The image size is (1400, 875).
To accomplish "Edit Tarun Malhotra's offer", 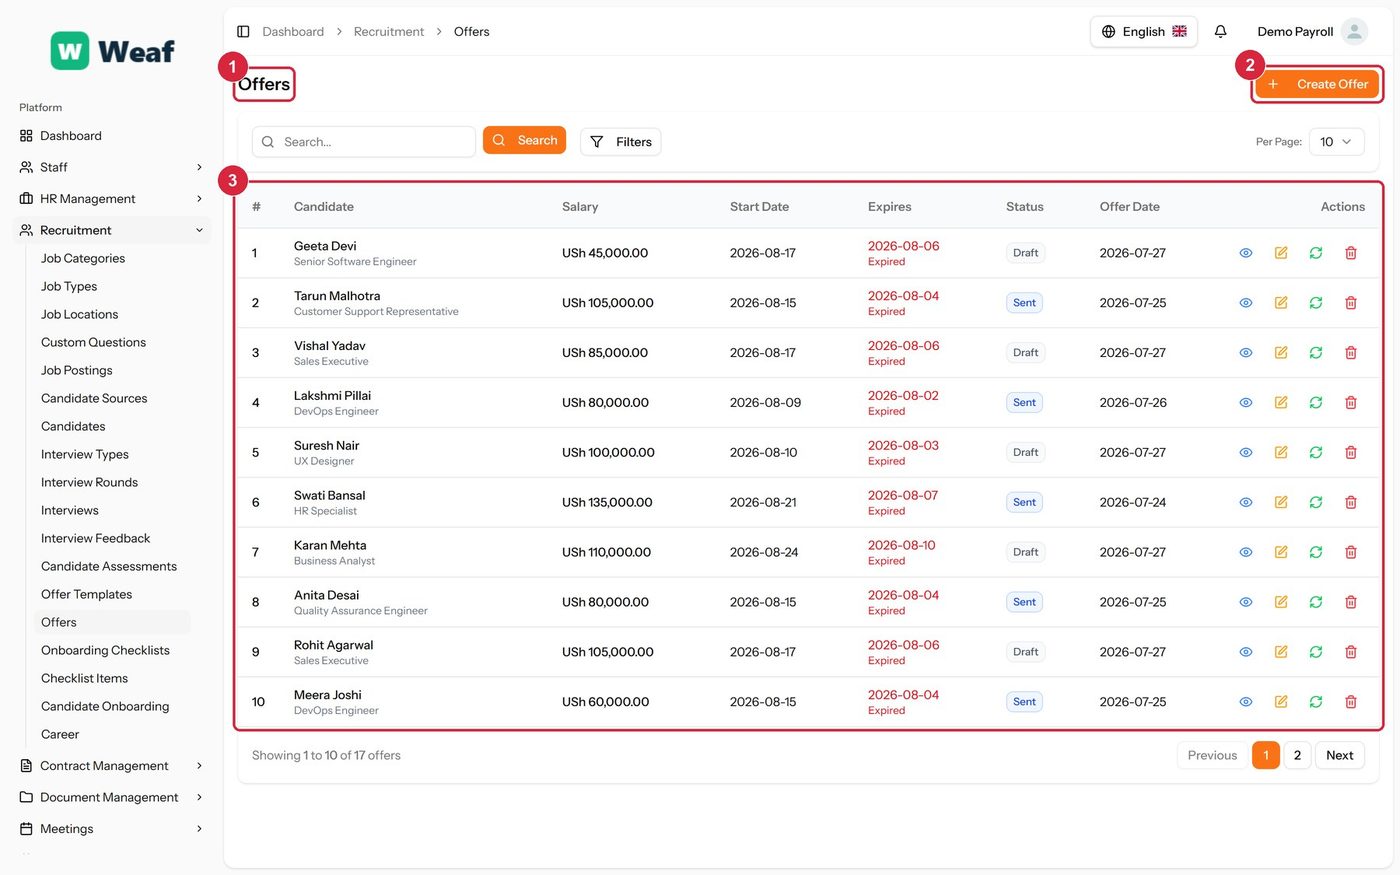I will point(1281,303).
